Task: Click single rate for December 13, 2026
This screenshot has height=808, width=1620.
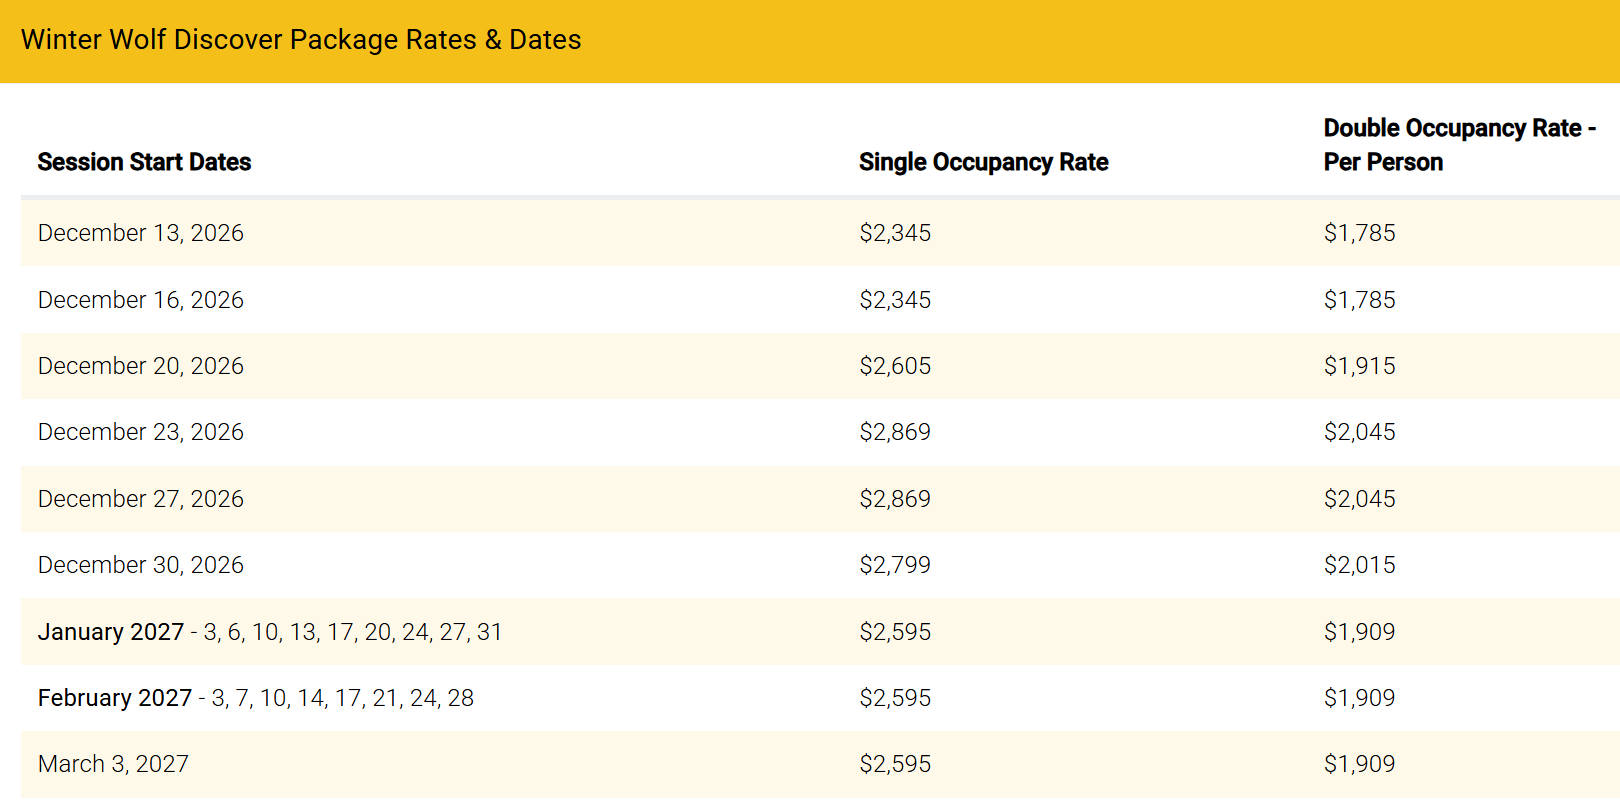Action: coord(895,233)
